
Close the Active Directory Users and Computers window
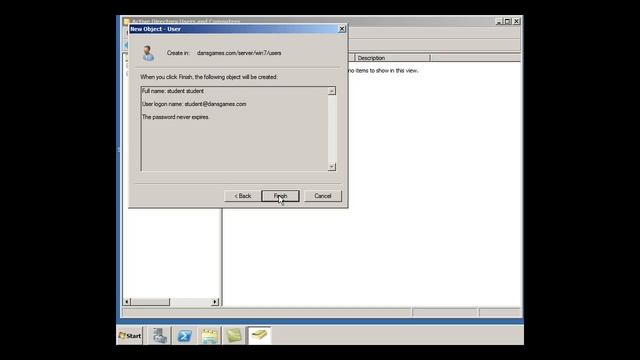click(516, 21)
